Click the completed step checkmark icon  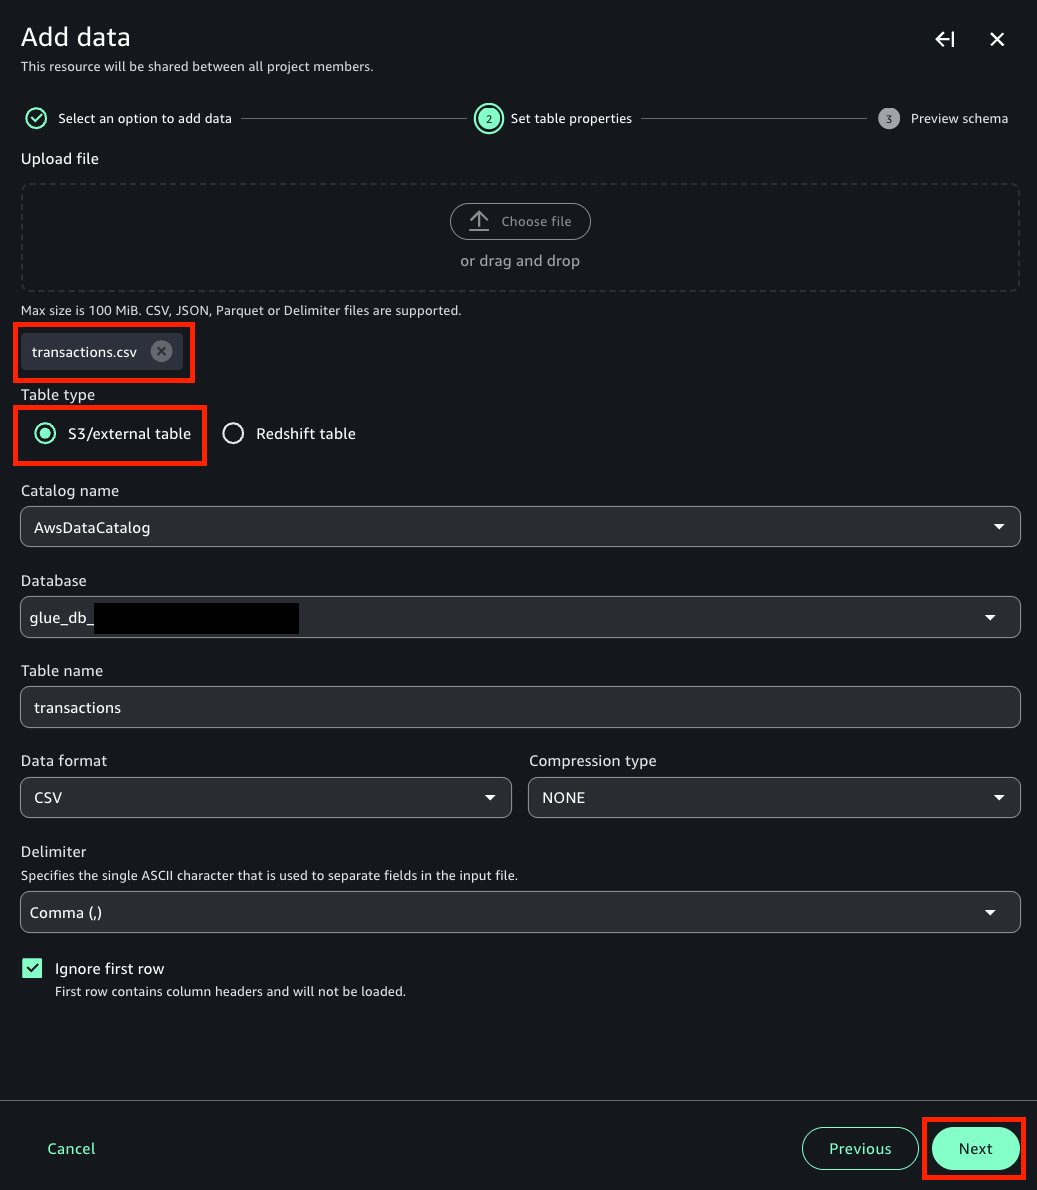point(36,118)
